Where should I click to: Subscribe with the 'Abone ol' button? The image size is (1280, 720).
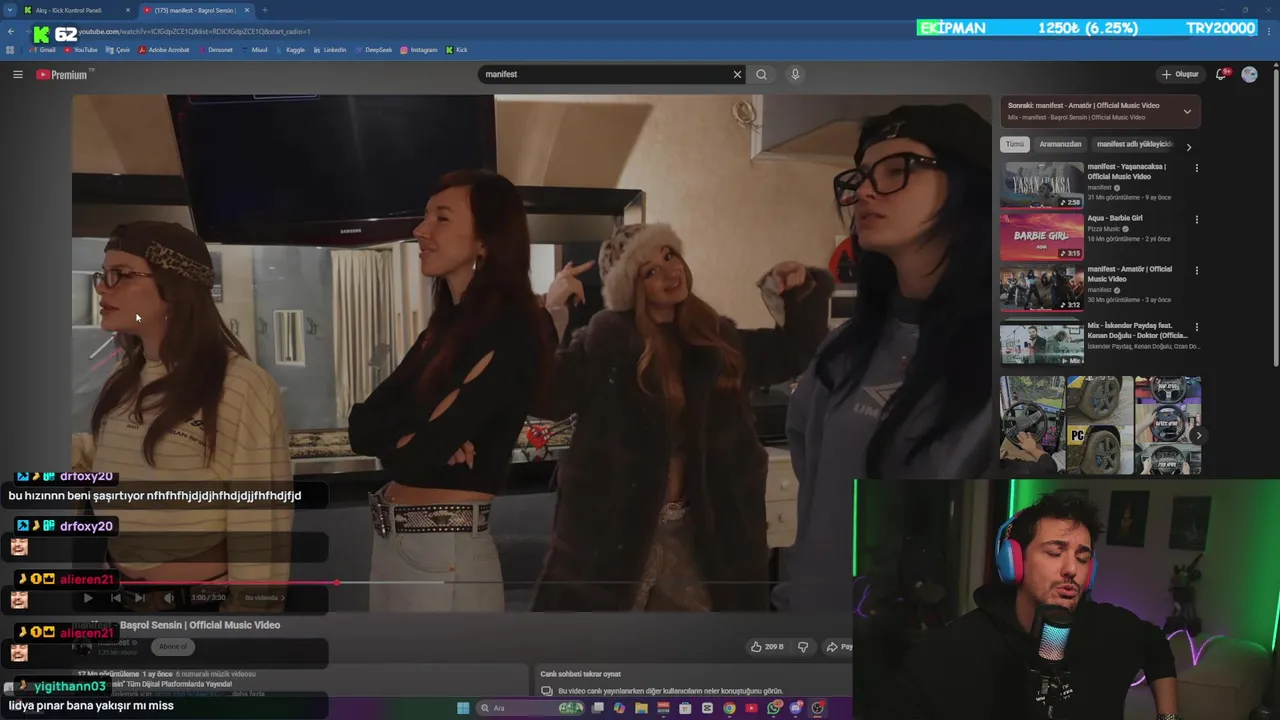point(173,647)
